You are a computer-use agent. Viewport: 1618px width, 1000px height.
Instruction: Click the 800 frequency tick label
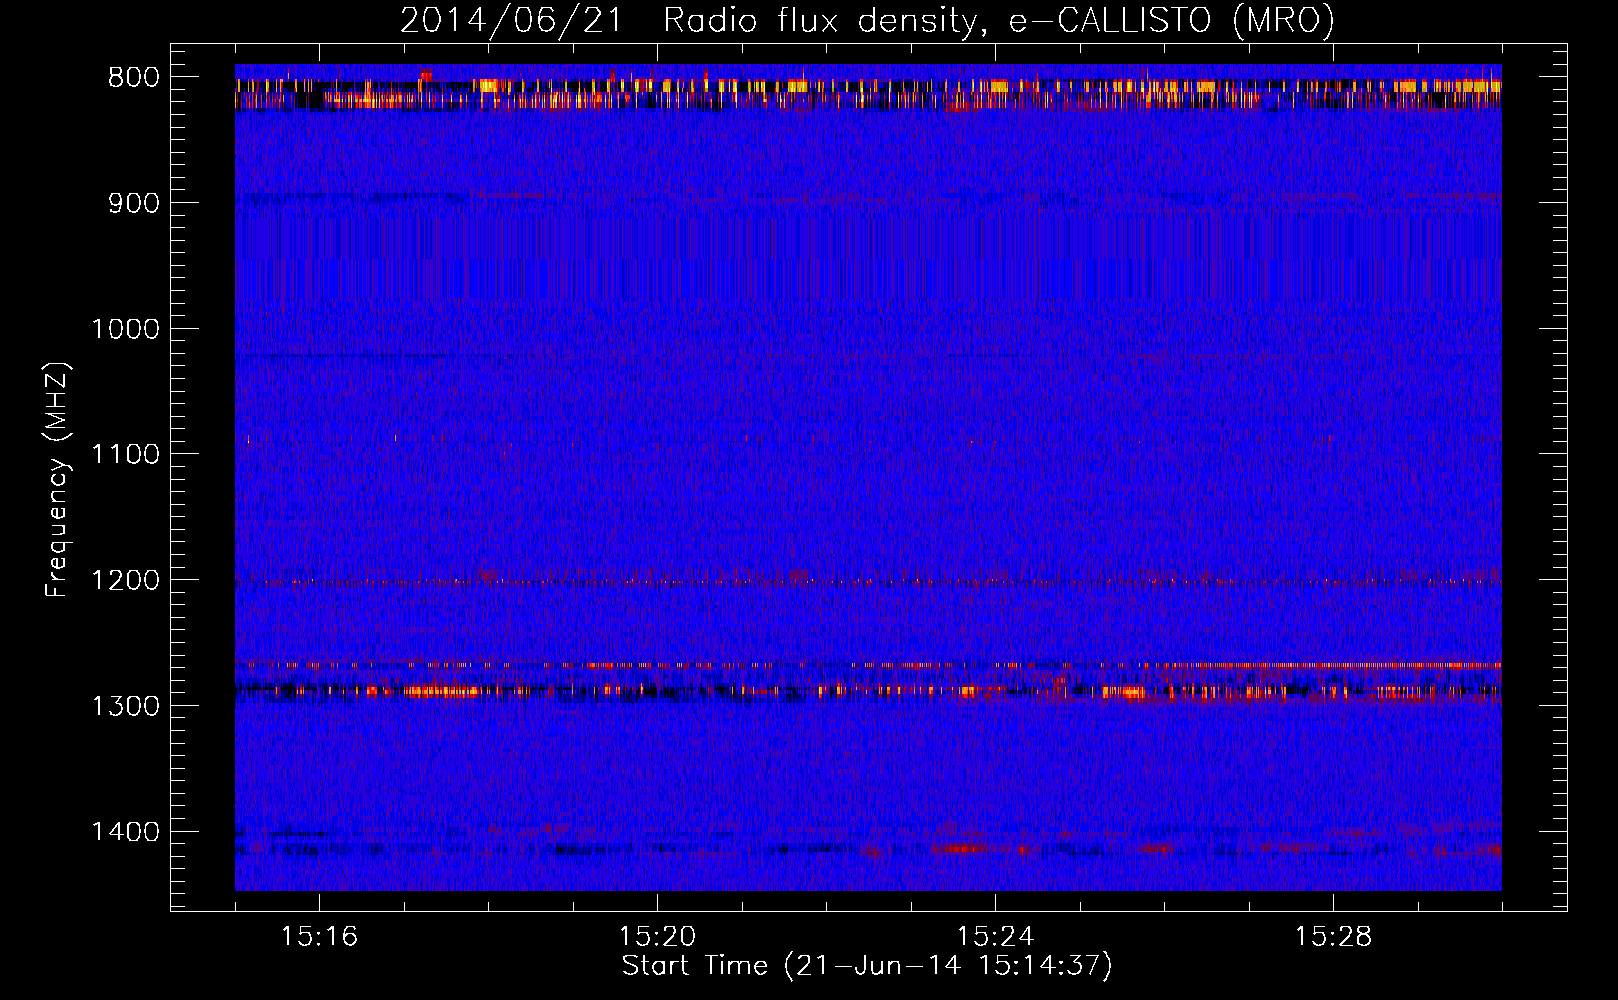(x=133, y=78)
